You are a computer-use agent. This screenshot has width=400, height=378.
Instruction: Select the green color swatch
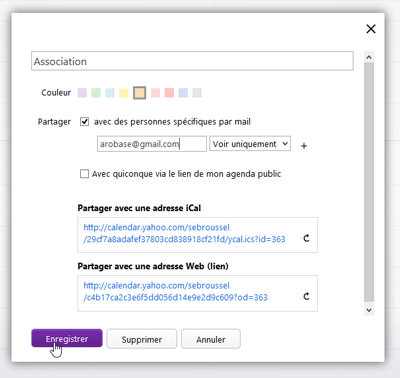coord(96,93)
